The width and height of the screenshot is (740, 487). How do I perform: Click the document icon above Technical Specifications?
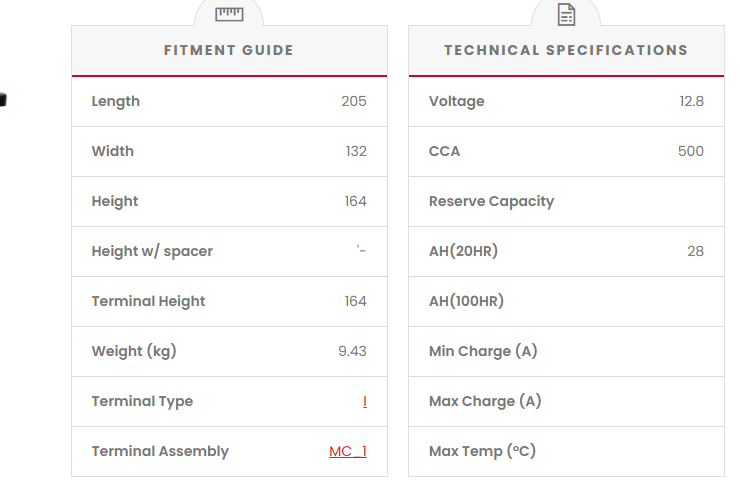(x=566, y=14)
